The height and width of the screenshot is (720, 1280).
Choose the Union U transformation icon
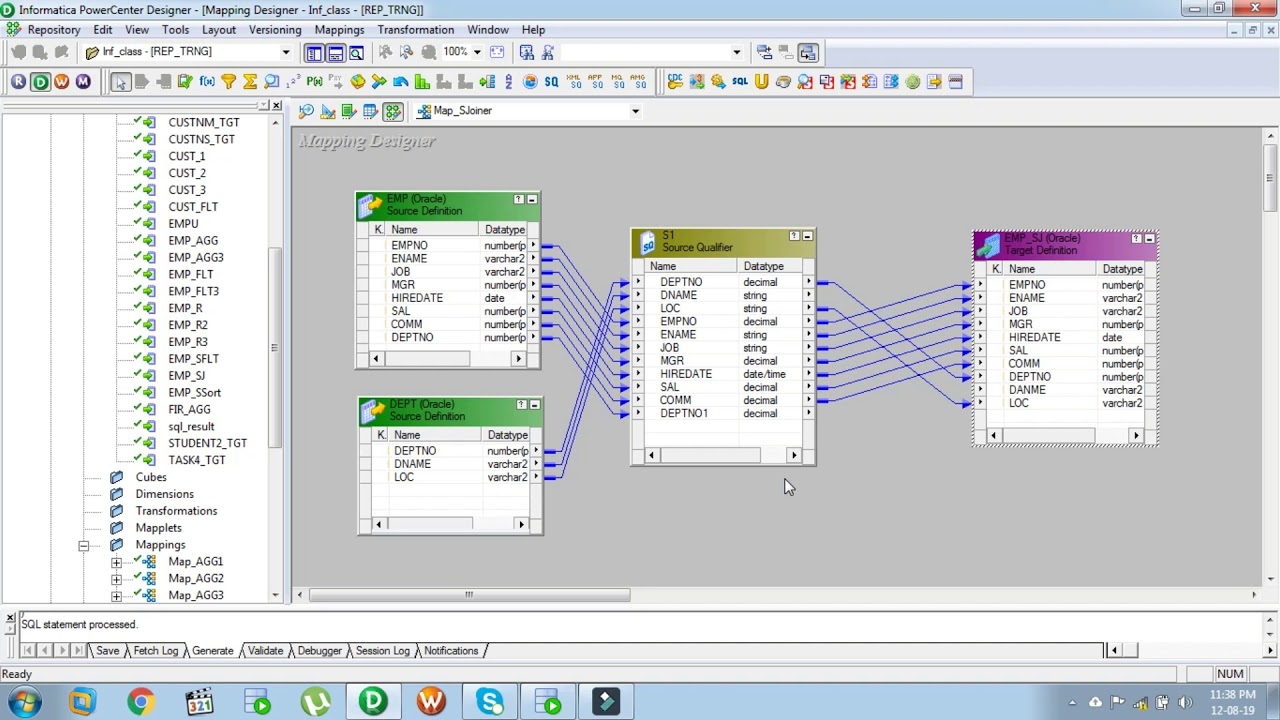coord(762,82)
